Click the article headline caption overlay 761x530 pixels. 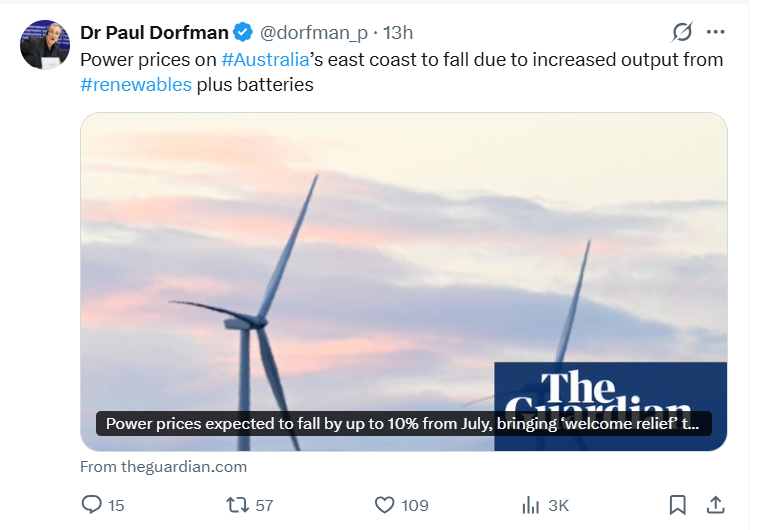tap(402, 424)
